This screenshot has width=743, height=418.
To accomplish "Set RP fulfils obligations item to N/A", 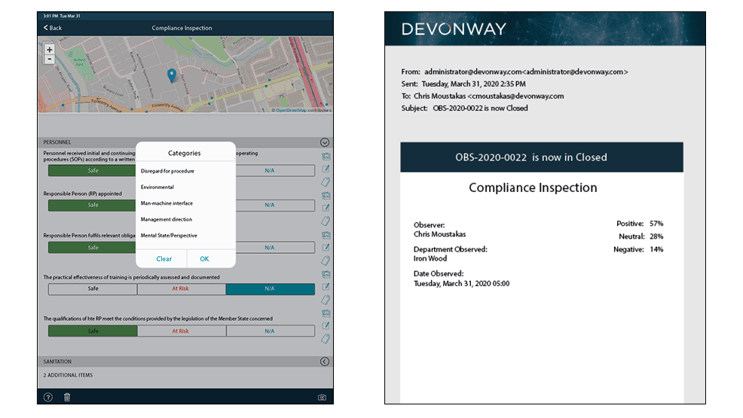I will tap(275, 247).
